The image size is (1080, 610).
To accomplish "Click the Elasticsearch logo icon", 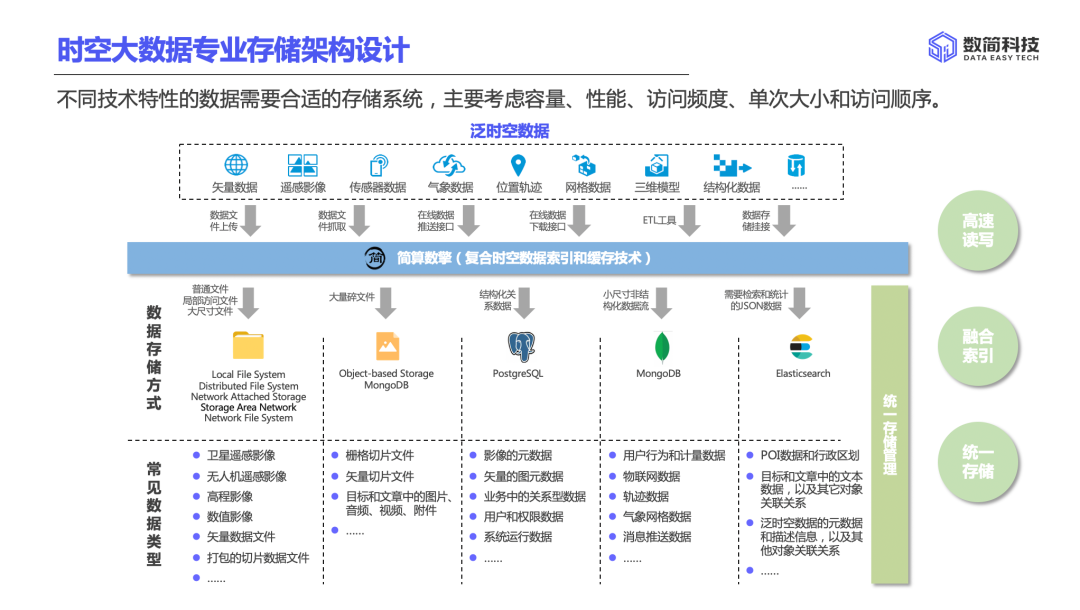I will (801, 347).
